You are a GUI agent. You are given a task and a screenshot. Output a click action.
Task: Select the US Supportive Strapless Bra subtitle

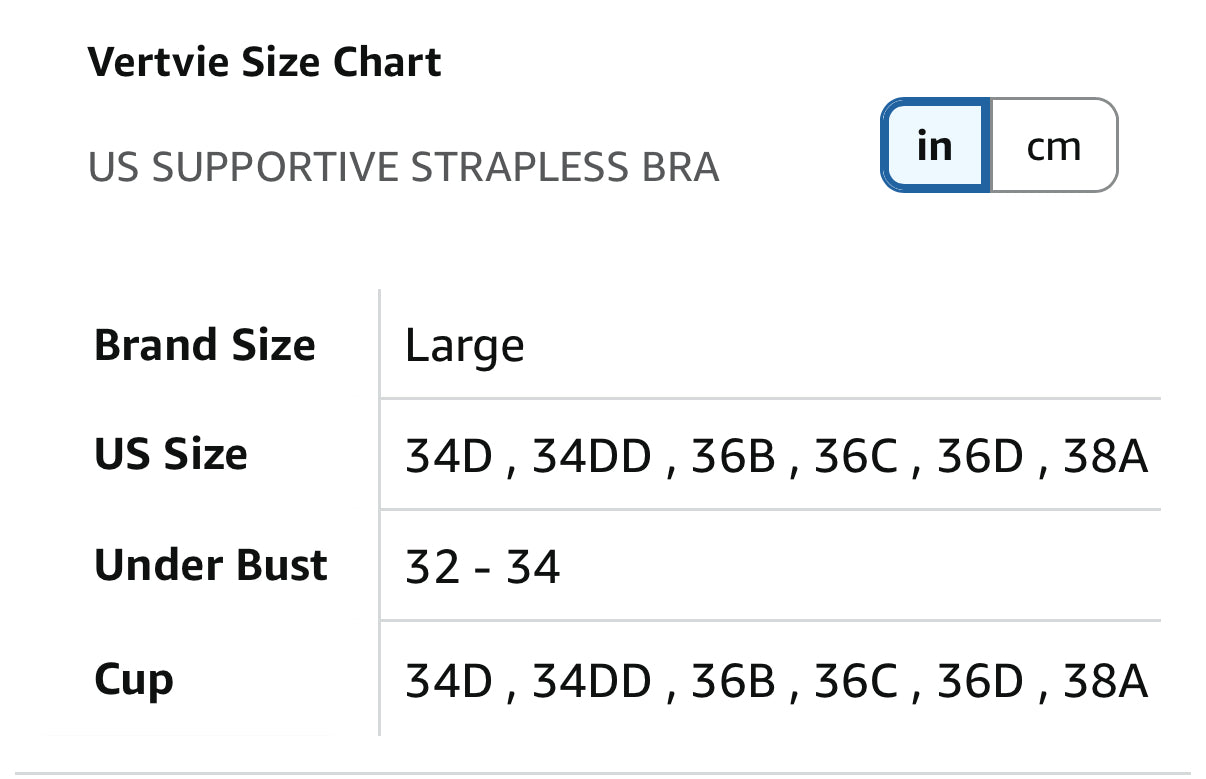(x=404, y=167)
